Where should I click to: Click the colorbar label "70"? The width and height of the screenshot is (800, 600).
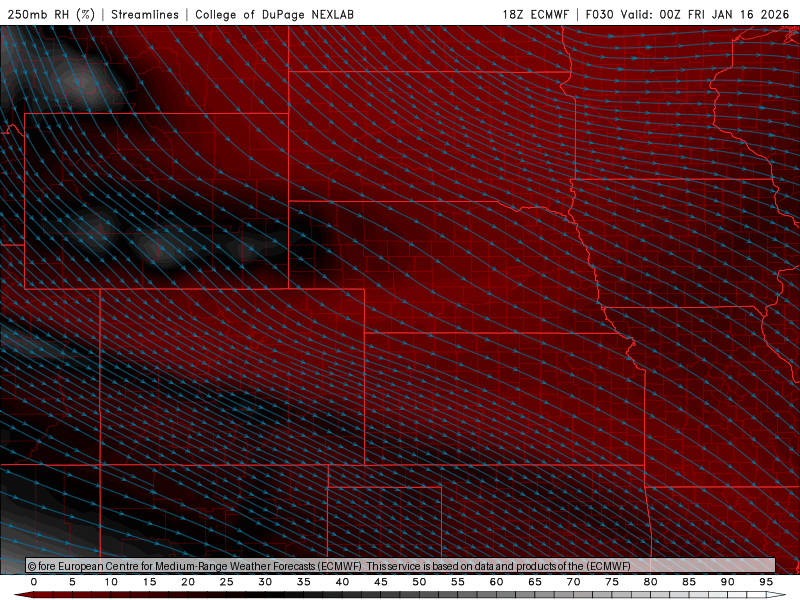coord(573,582)
